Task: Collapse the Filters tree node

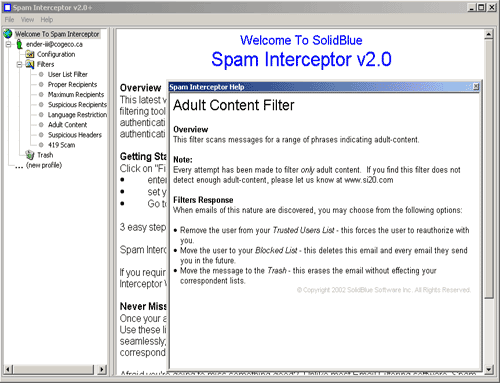Action: click(20, 64)
